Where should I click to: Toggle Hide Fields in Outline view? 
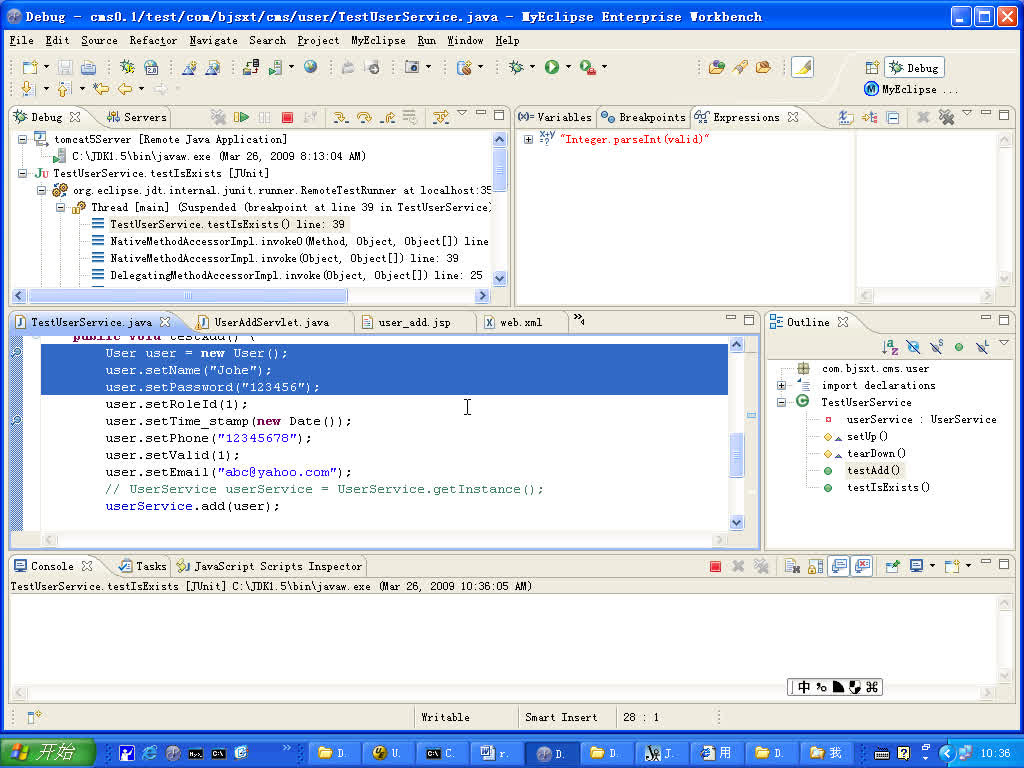point(913,347)
